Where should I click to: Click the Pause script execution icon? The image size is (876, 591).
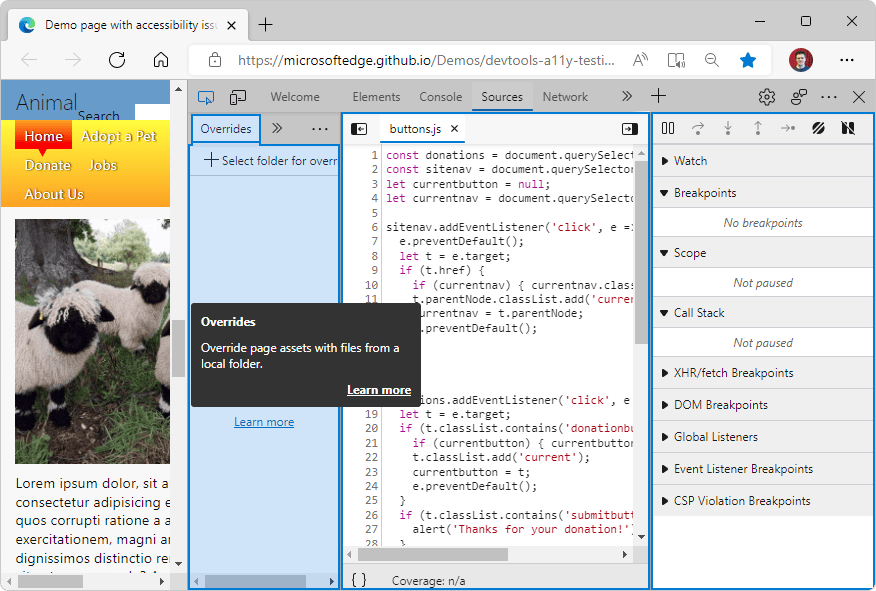[667, 128]
